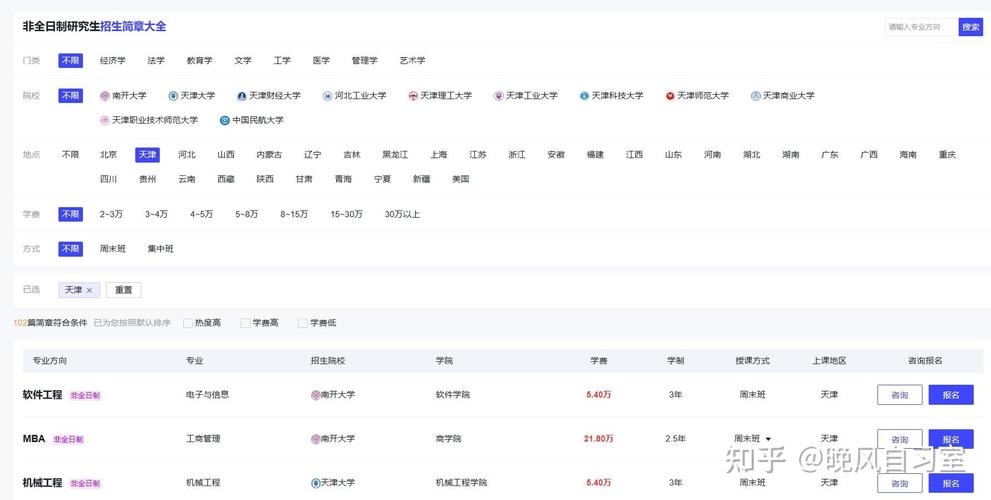Click 南开大学 logo in 软件工程 row

[315, 395]
